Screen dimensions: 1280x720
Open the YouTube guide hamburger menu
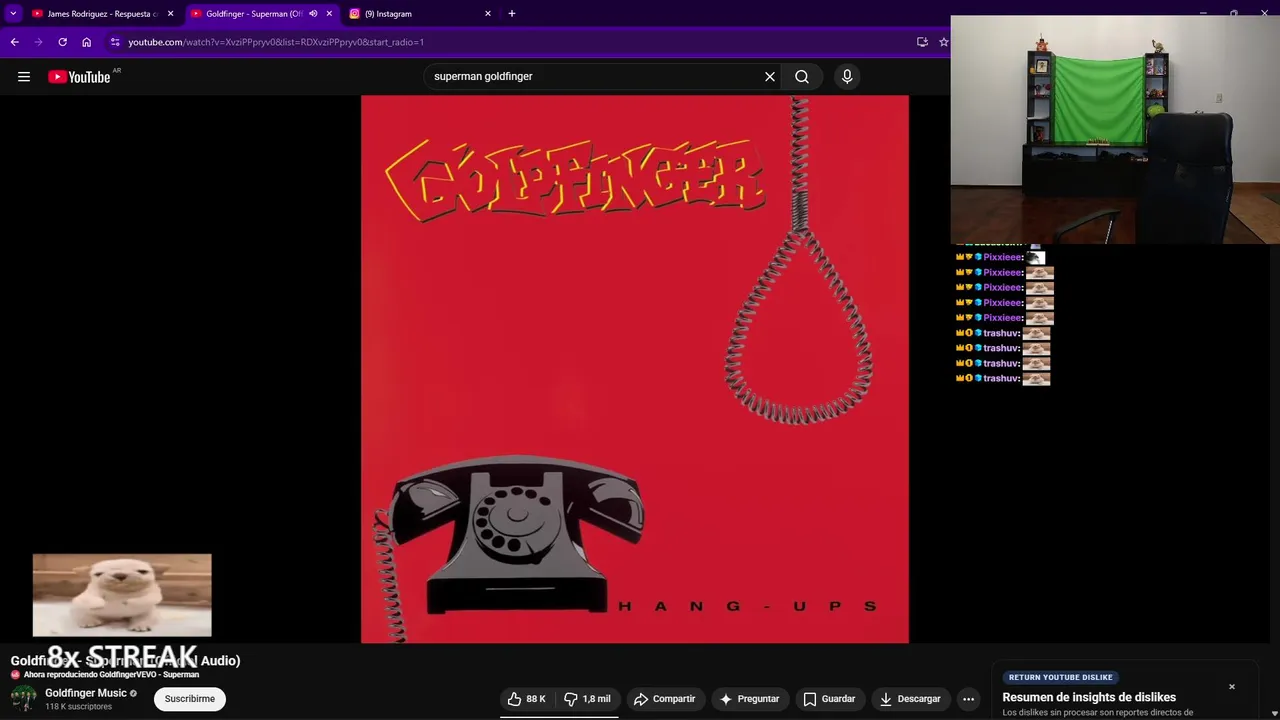[24, 77]
